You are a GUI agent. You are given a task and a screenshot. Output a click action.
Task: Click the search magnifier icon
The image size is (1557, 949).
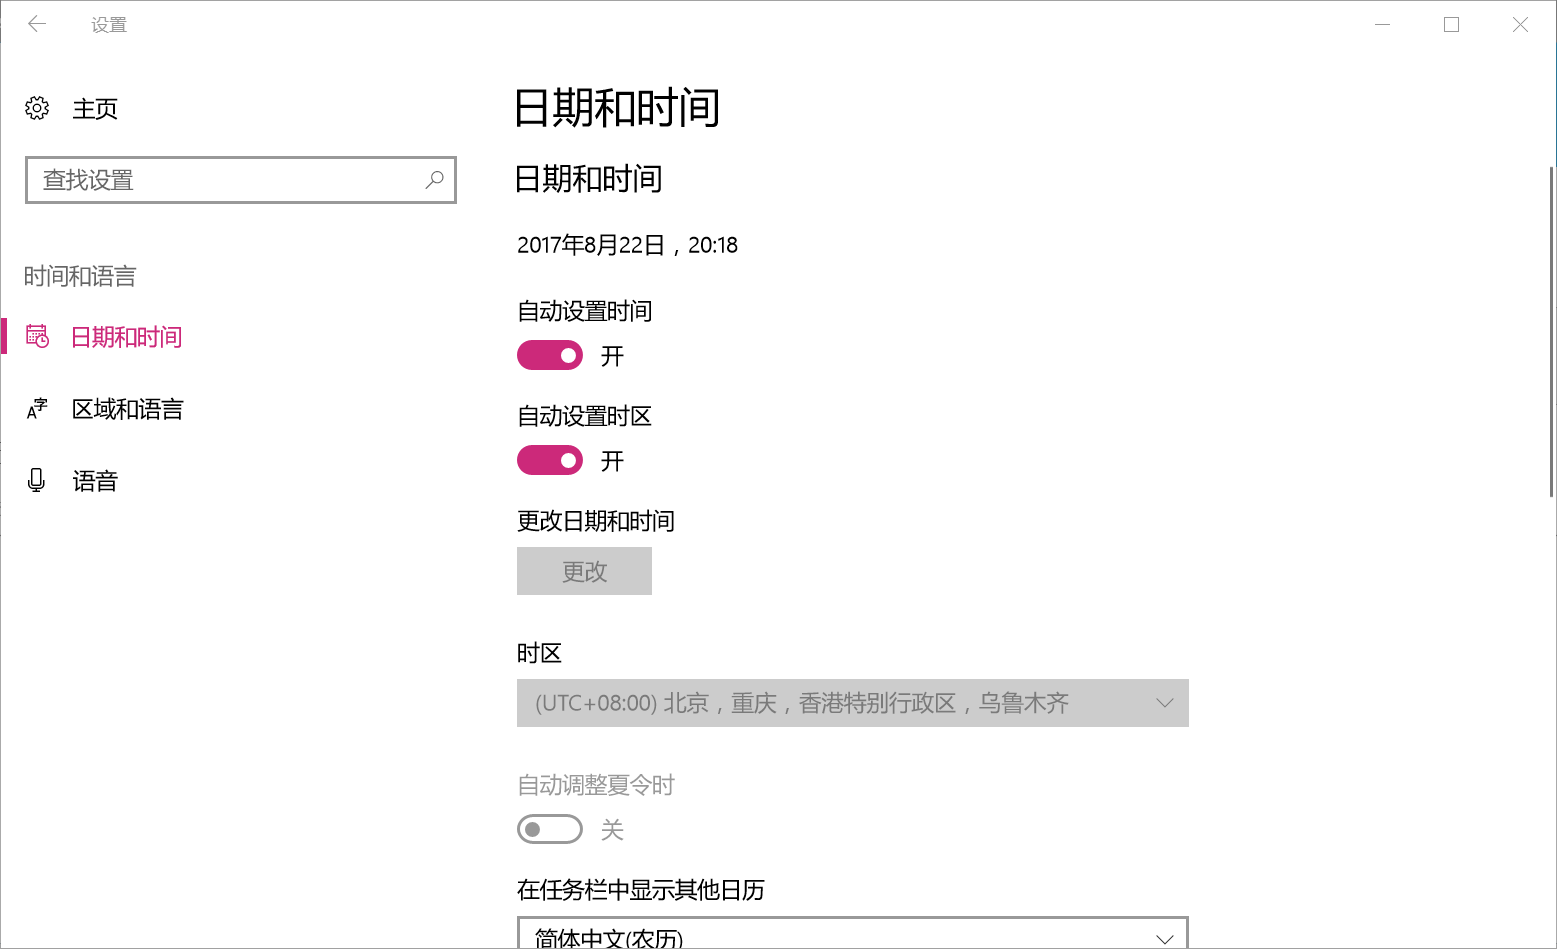(x=434, y=180)
